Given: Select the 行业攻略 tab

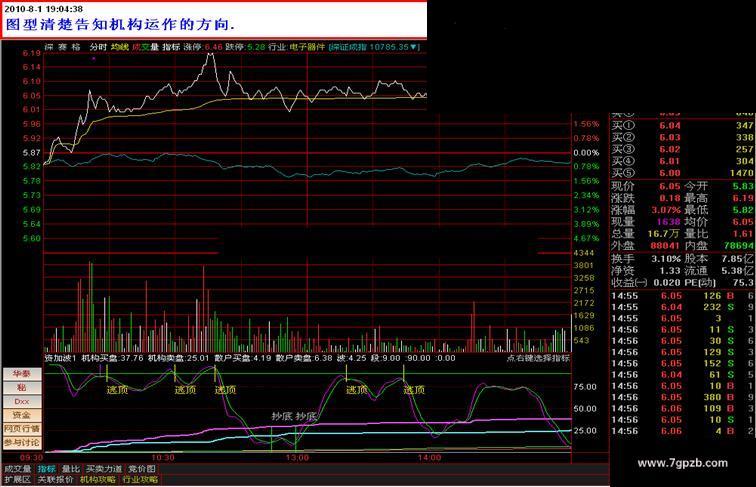Looking at the screenshot, I should (x=140, y=480).
